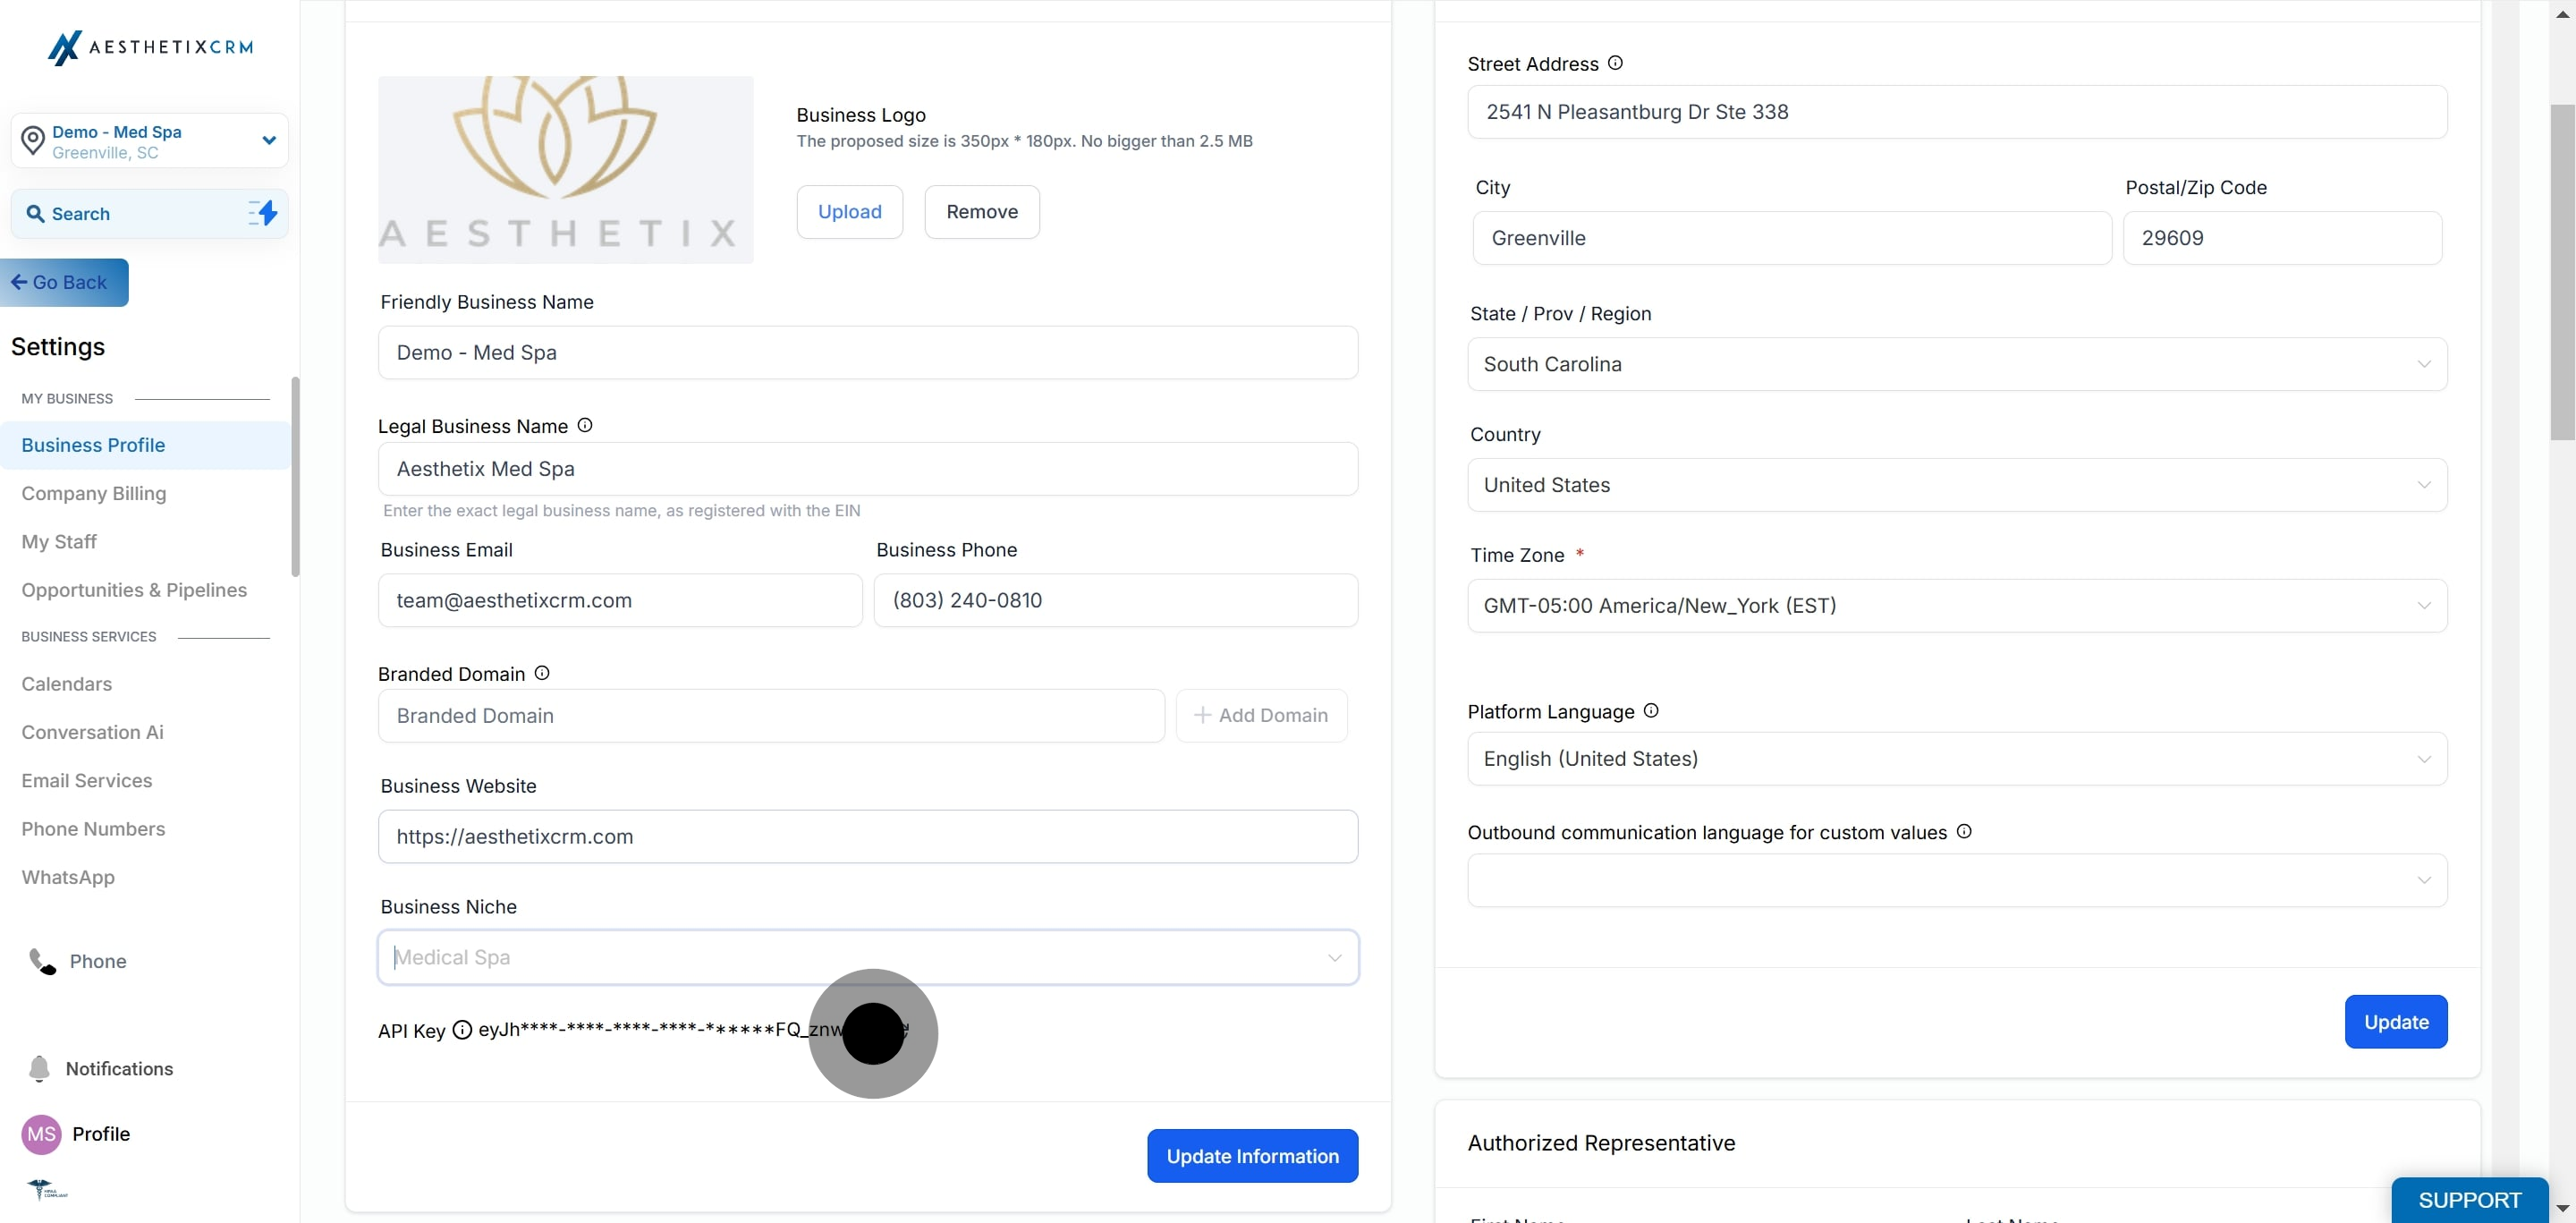Open Notifications via the bell icon

point(39,1068)
